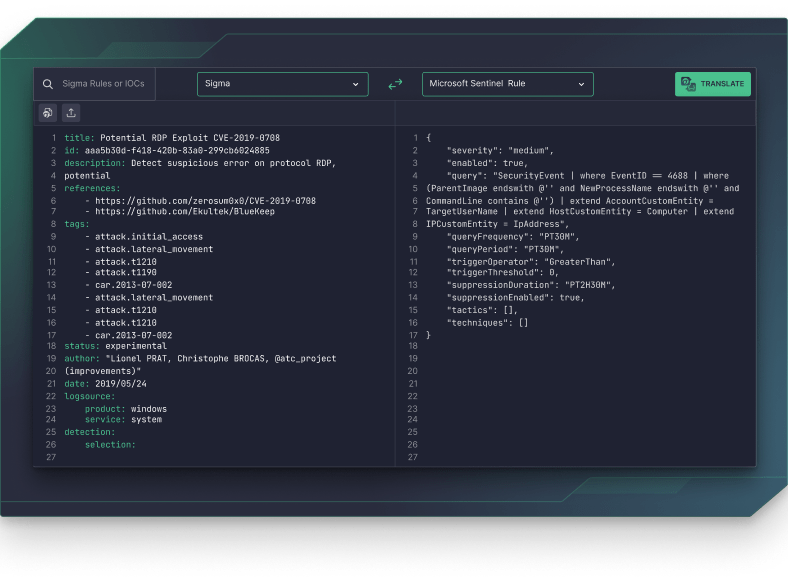The height and width of the screenshot is (582, 788).
Task: Click the magnifying glass search icon
Action: [x=48, y=84]
